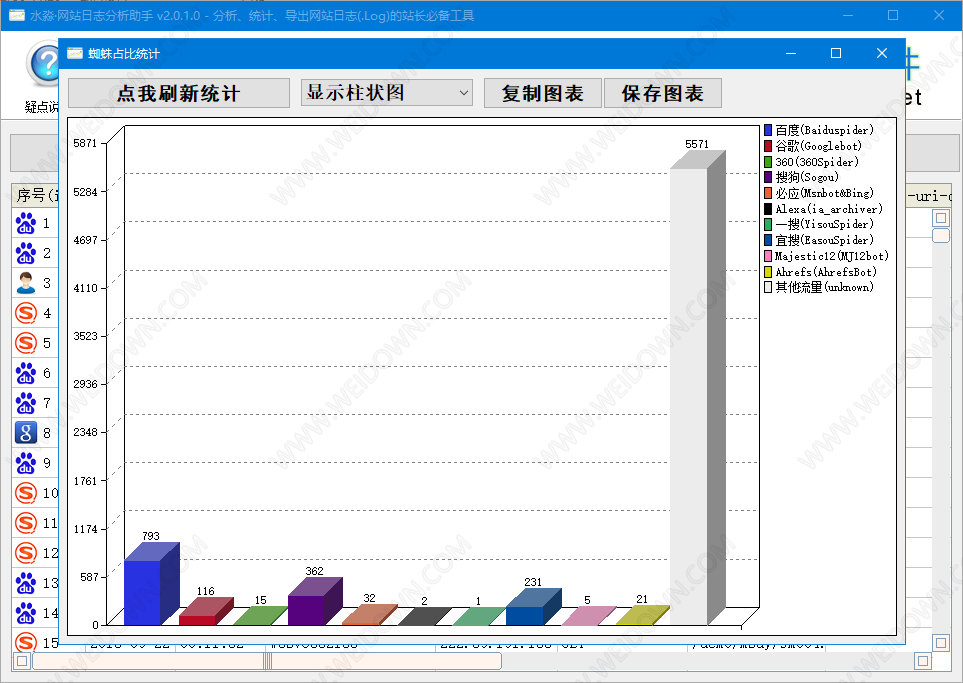This screenshot has height=683, width=963.
Task: Click the Google icon in row 8
Action: (x=26, y=433)
